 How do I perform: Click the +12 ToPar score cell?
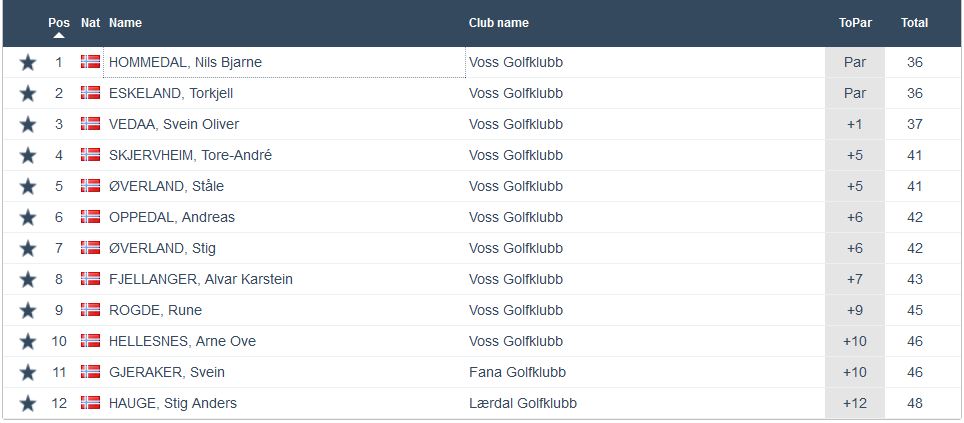pos(854,403)
